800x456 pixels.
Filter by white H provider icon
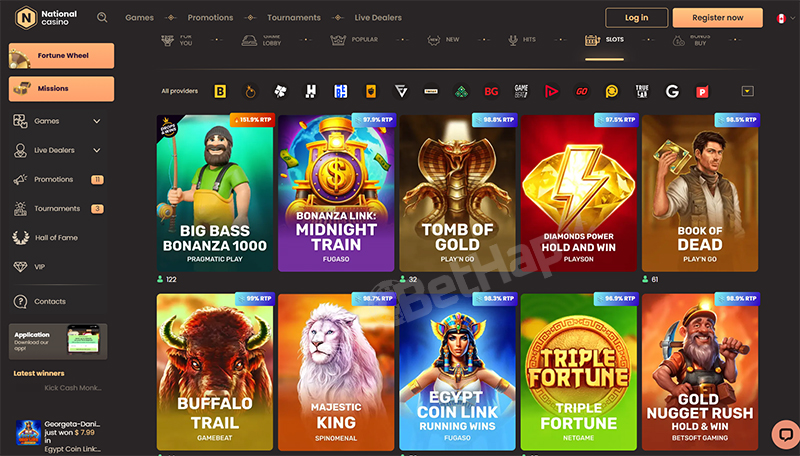(x=311, y=91)
